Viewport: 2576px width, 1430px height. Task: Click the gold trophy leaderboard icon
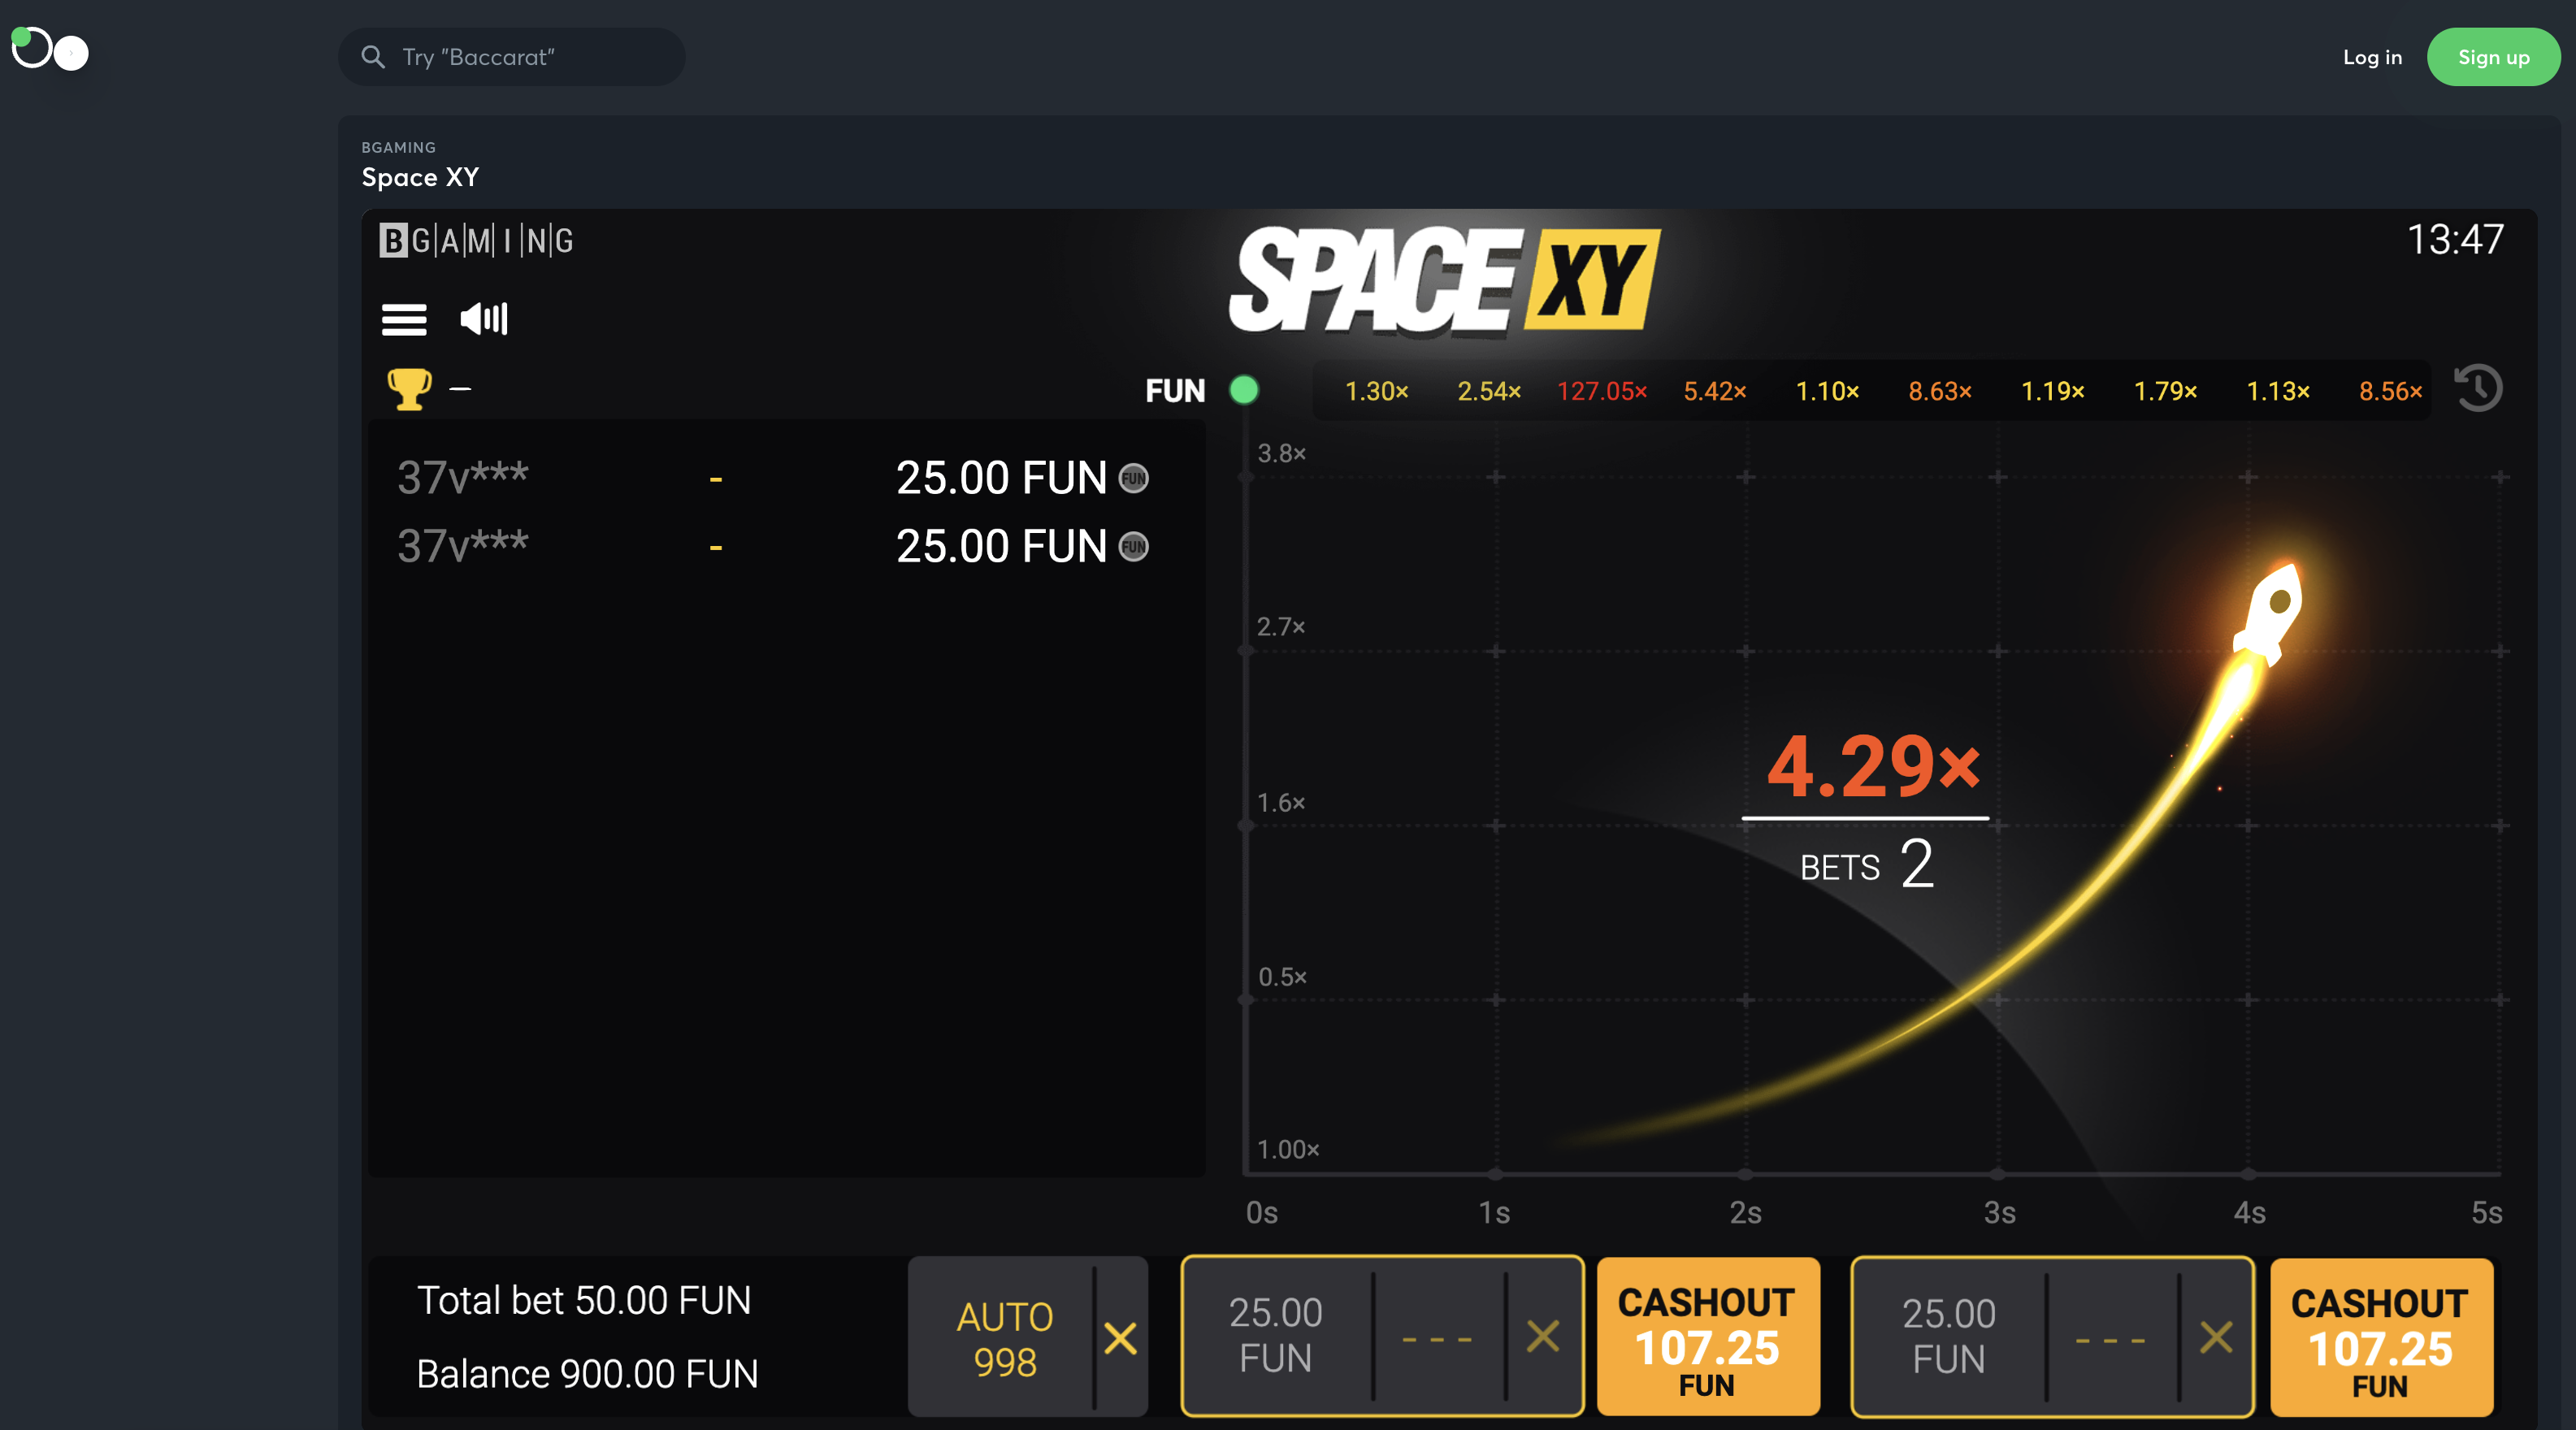pos(409,389)
